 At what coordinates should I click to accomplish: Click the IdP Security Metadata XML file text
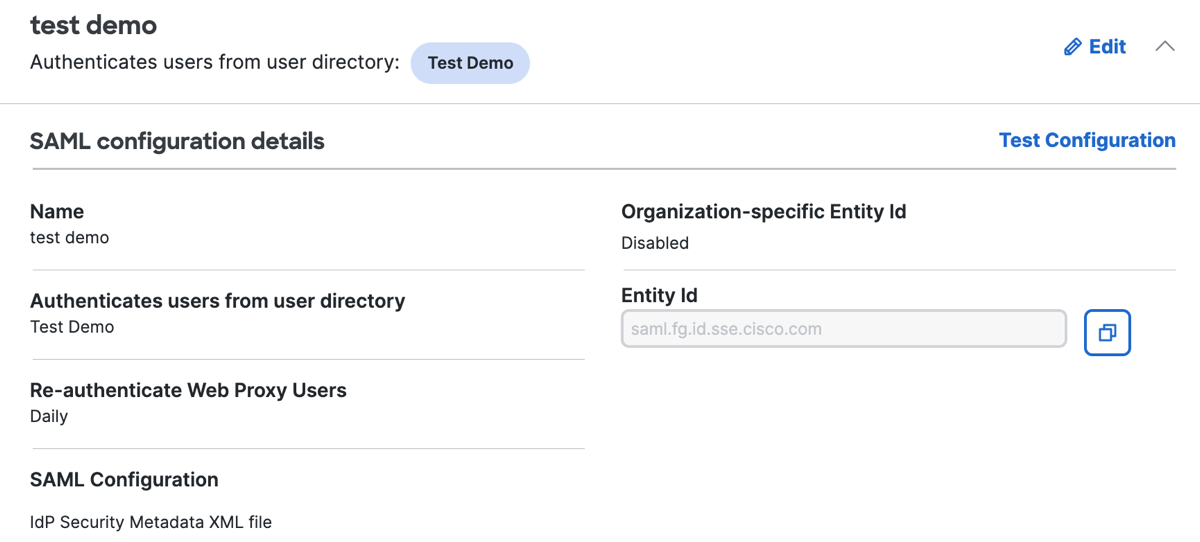151,522
